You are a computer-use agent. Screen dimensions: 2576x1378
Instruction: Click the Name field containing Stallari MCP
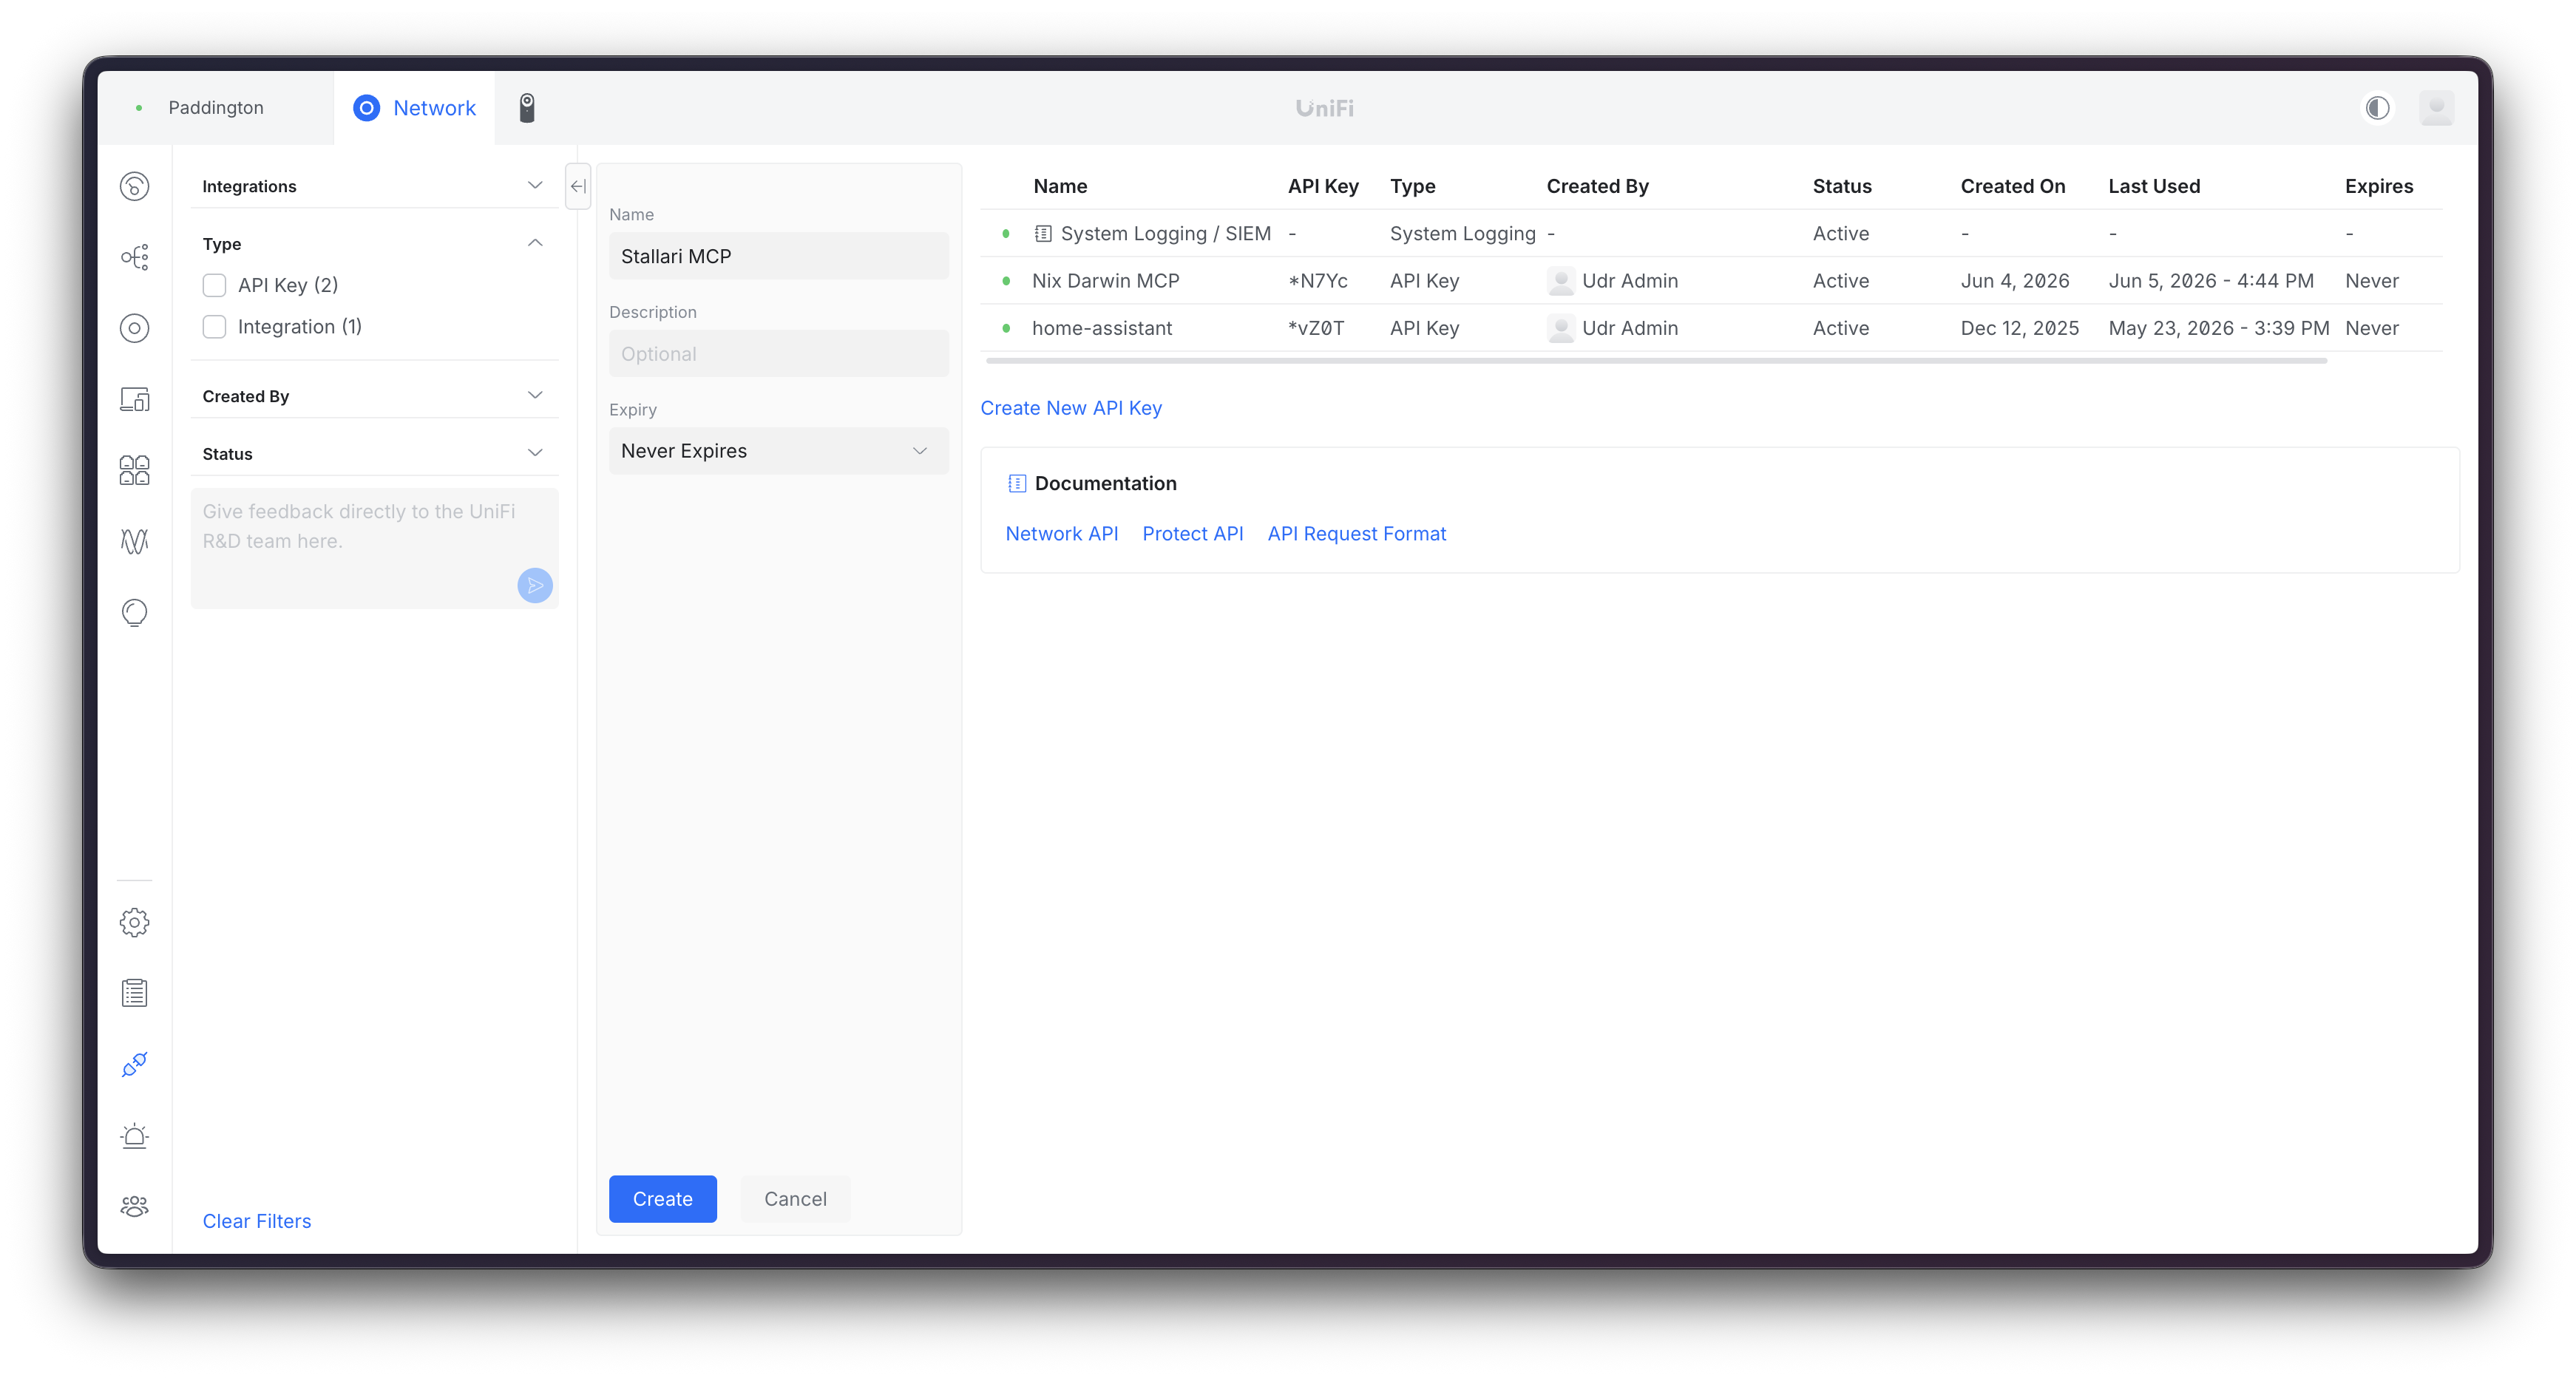[778, 256]
